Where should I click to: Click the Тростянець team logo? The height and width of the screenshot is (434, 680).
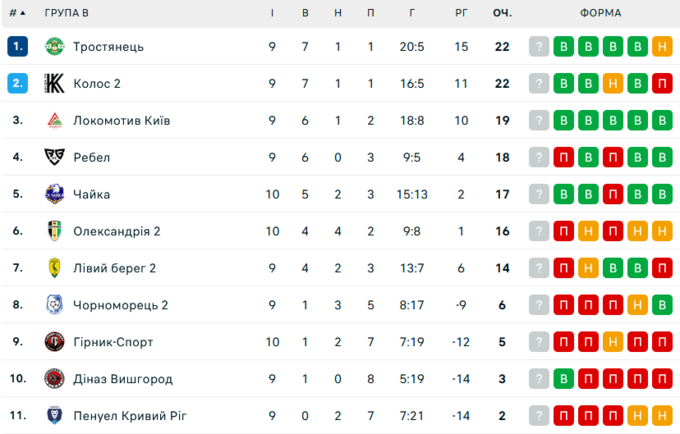pos(54,47)
